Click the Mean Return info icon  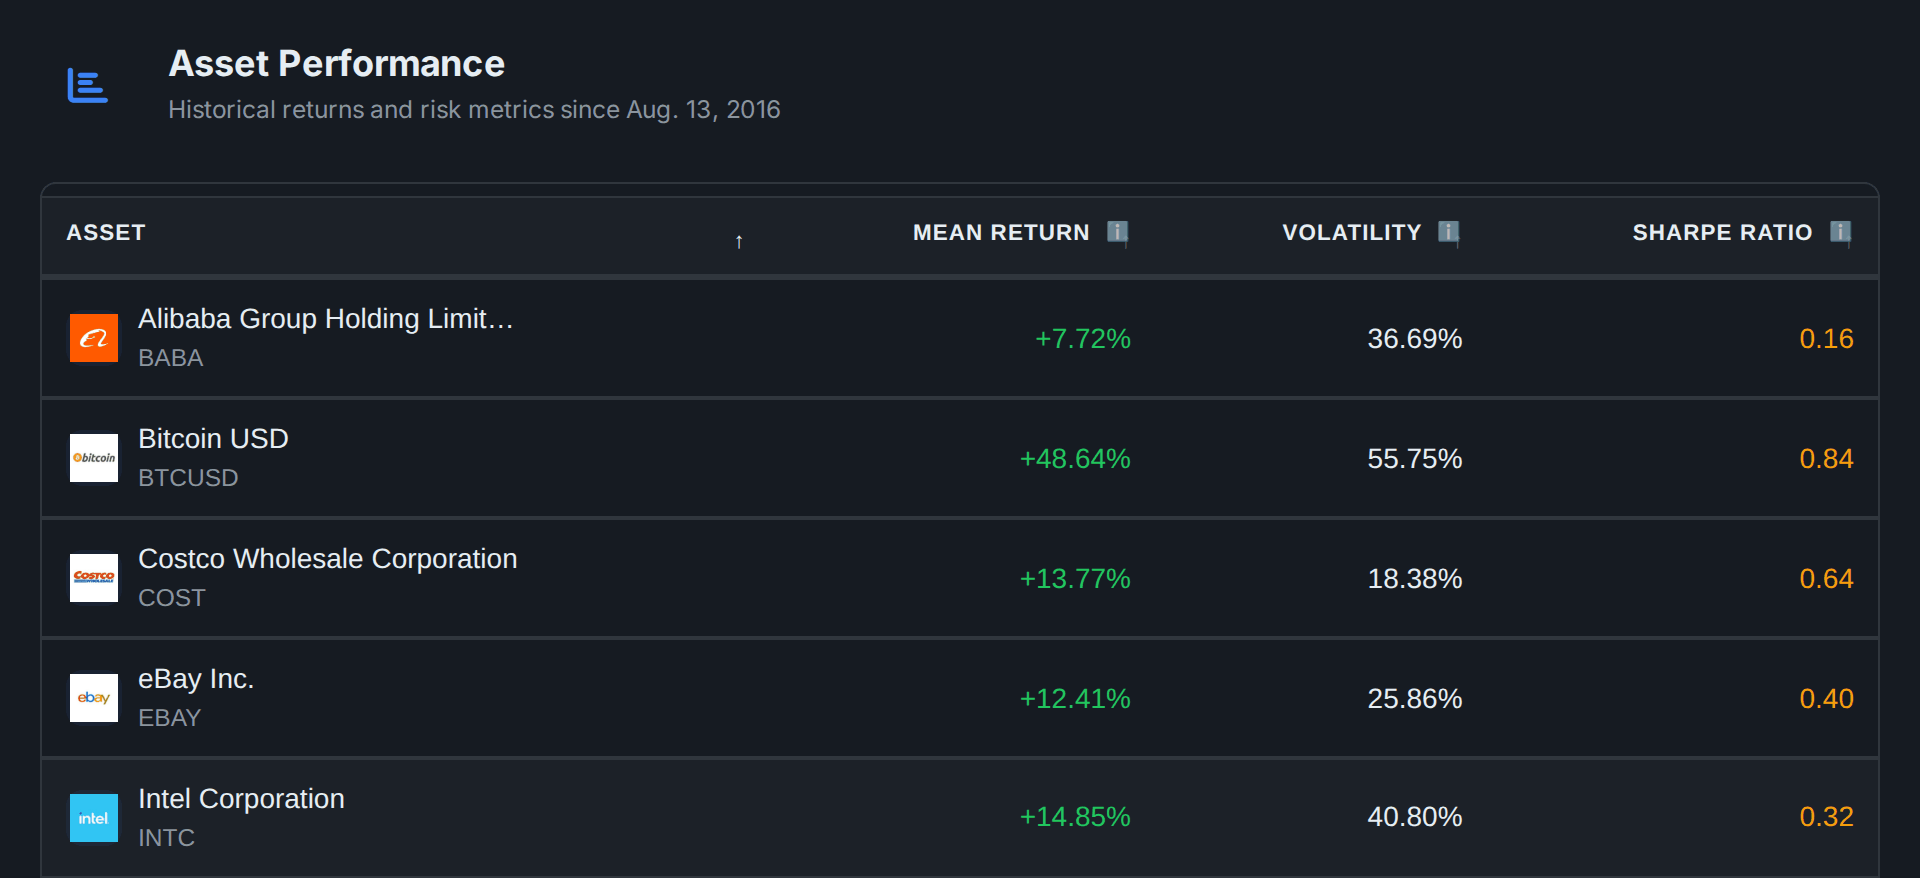coord(1118,233)
